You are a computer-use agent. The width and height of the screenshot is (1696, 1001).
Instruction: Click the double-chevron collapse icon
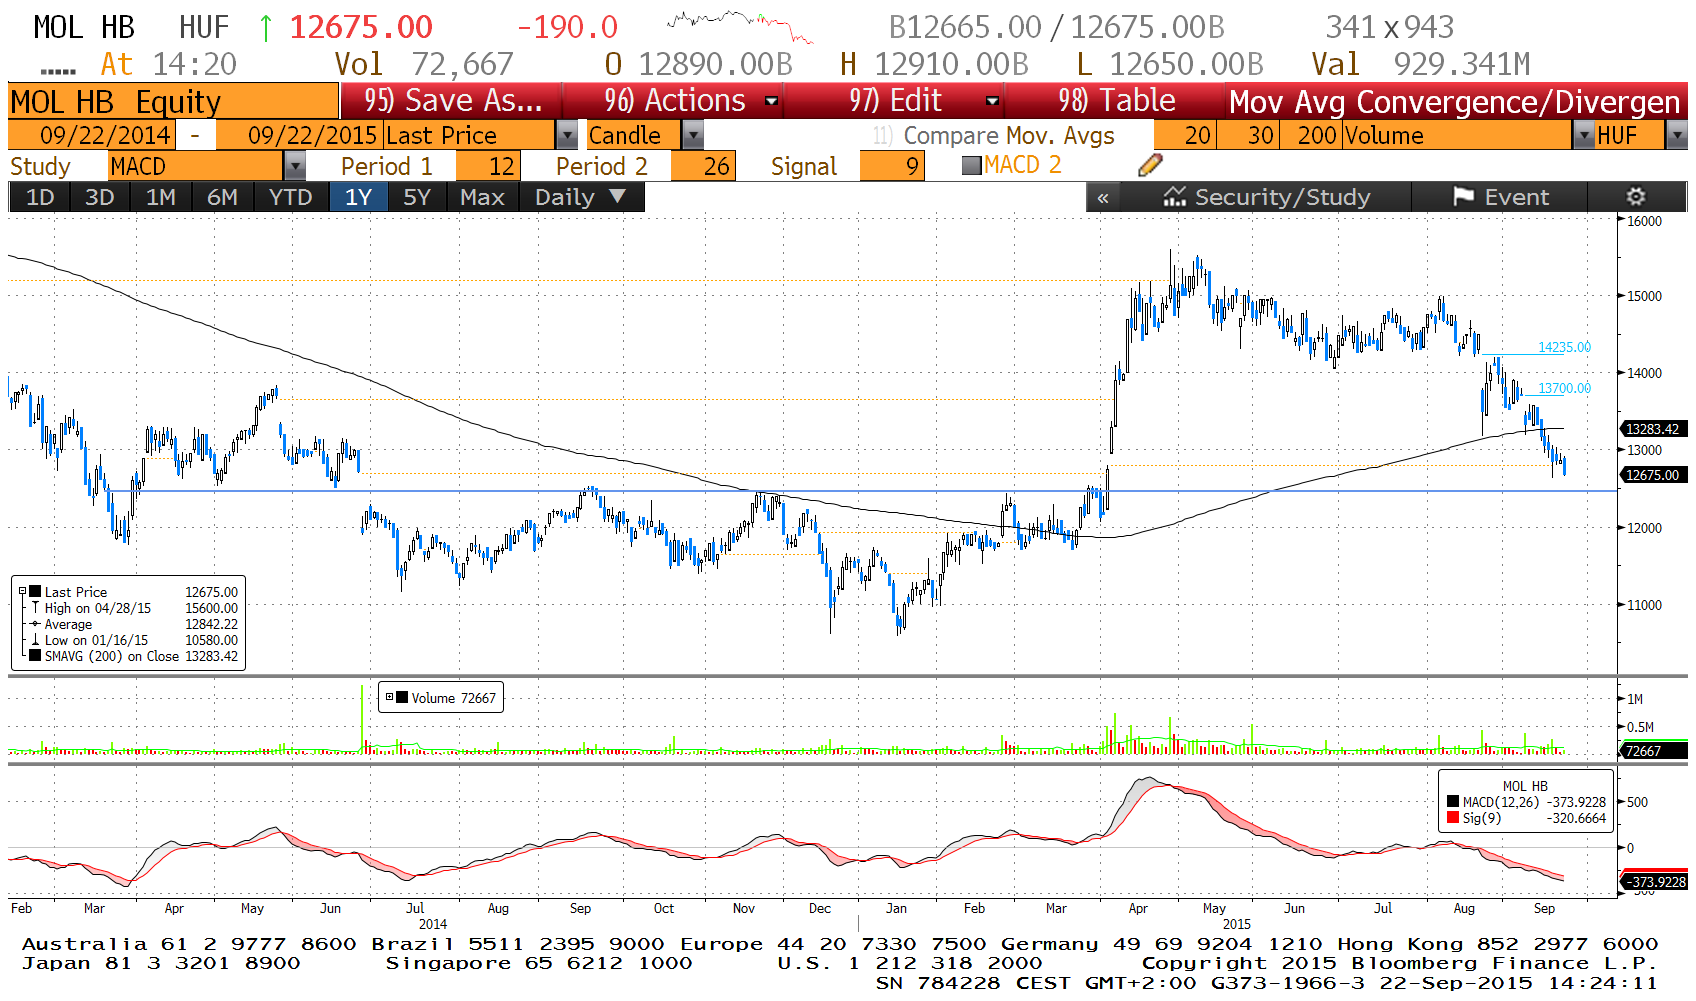tap(1102, 198)
